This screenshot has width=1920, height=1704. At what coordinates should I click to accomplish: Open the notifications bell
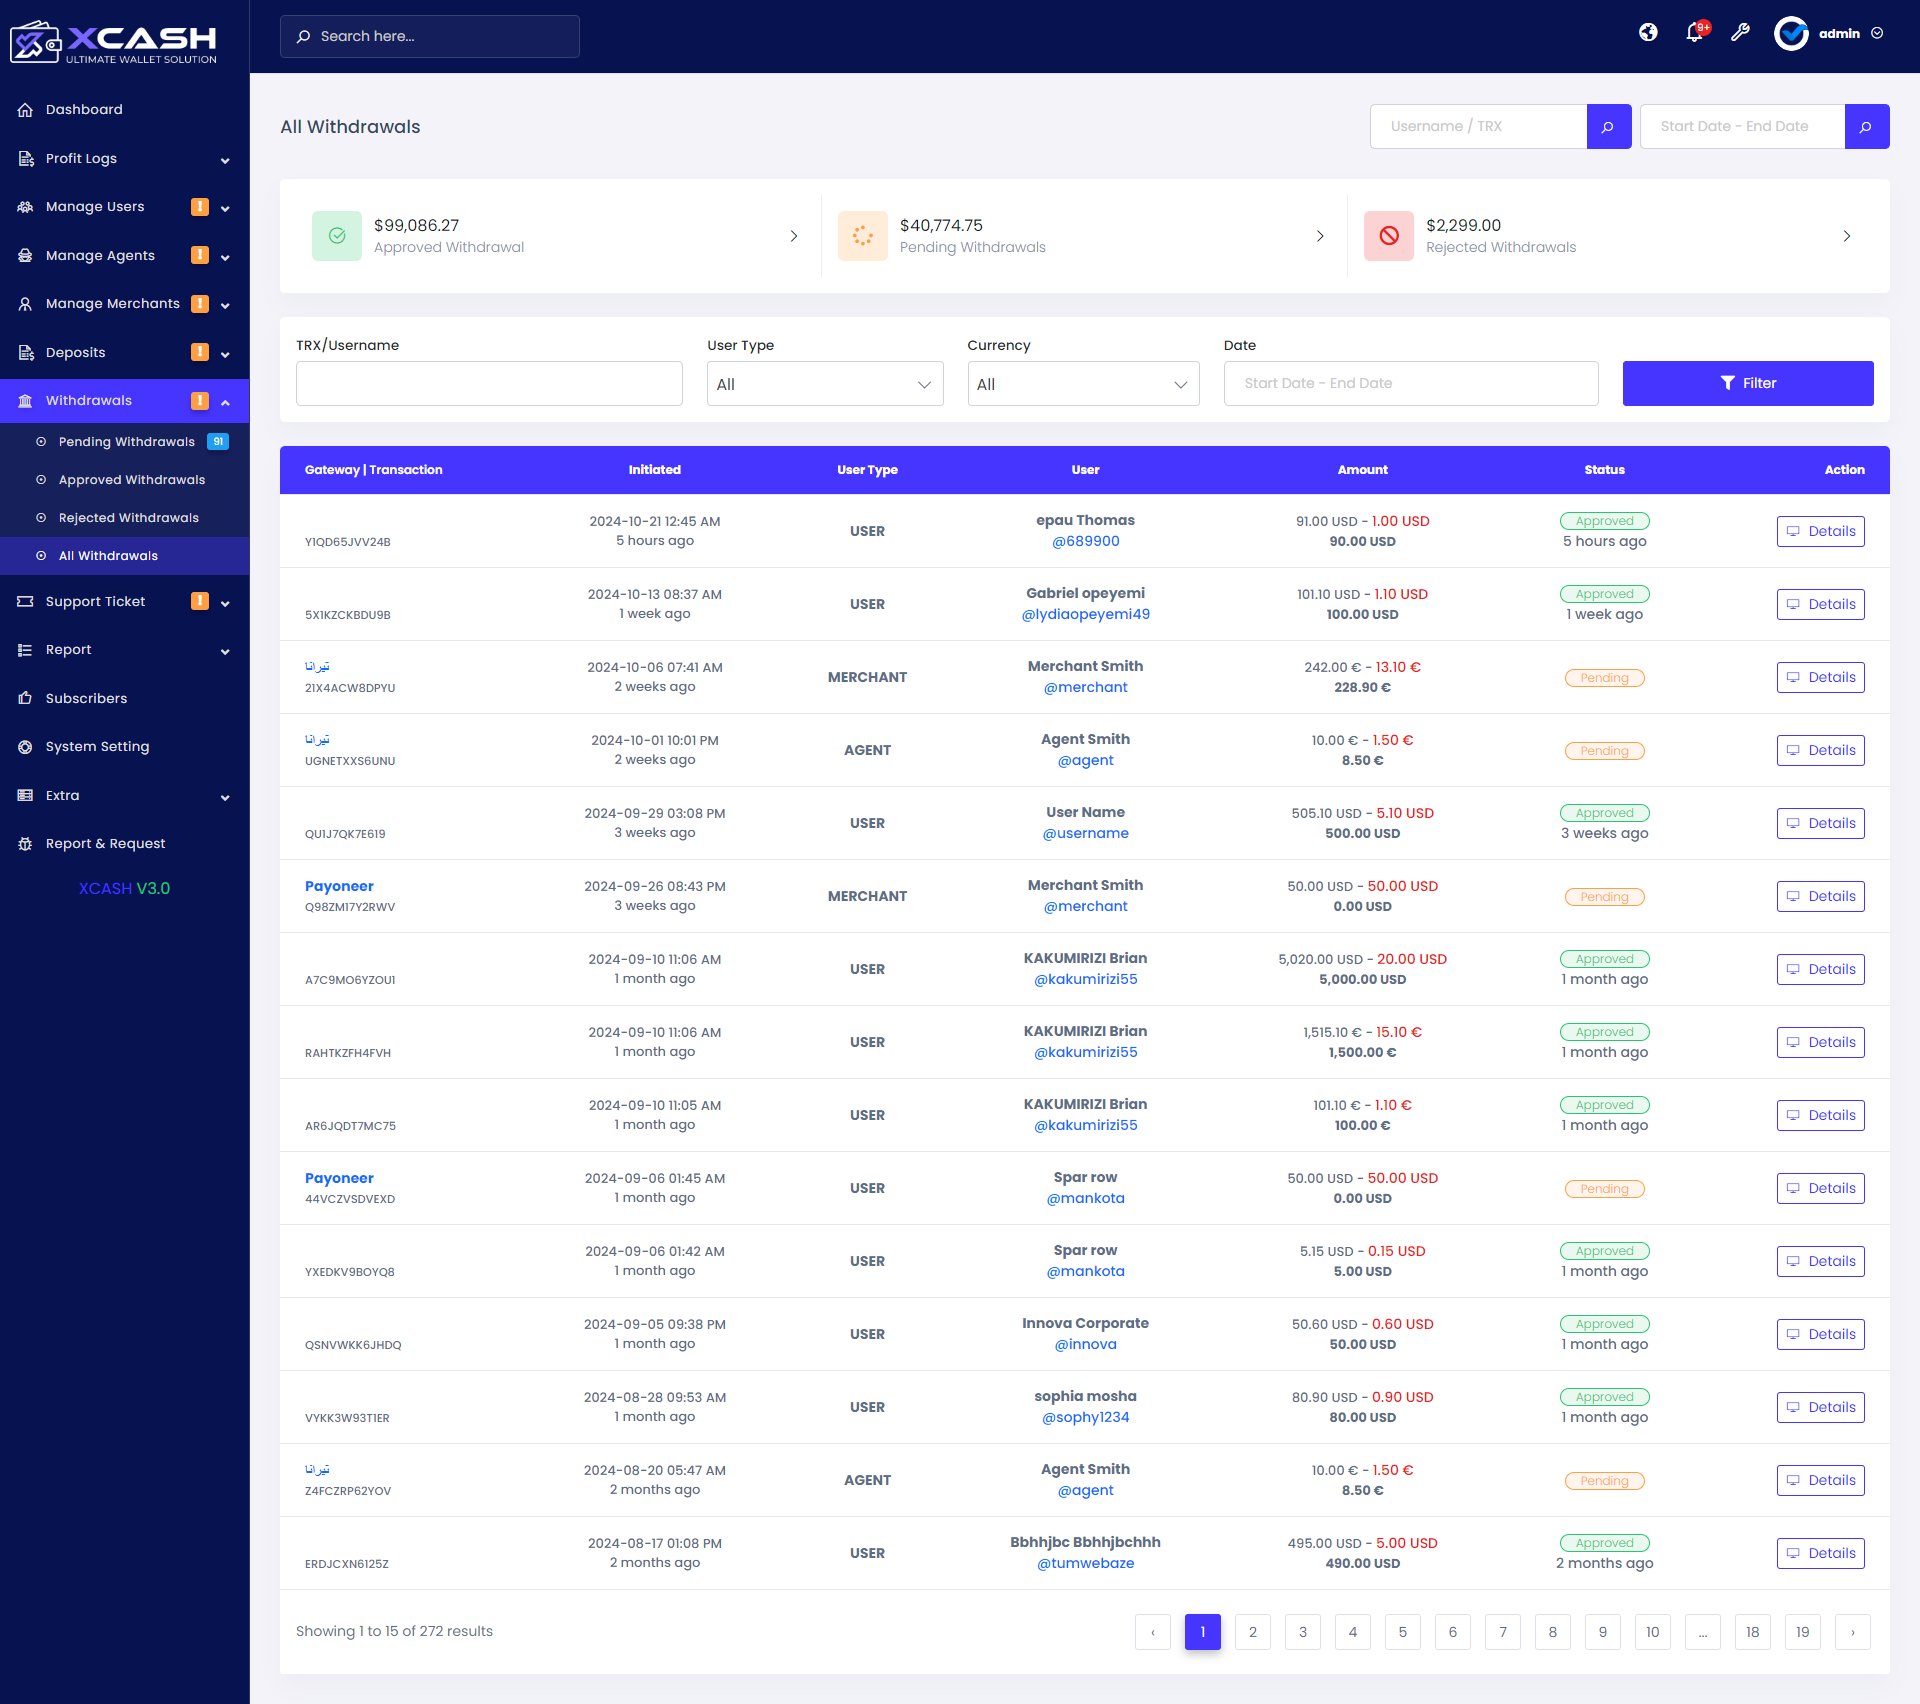pos(1694,33)
